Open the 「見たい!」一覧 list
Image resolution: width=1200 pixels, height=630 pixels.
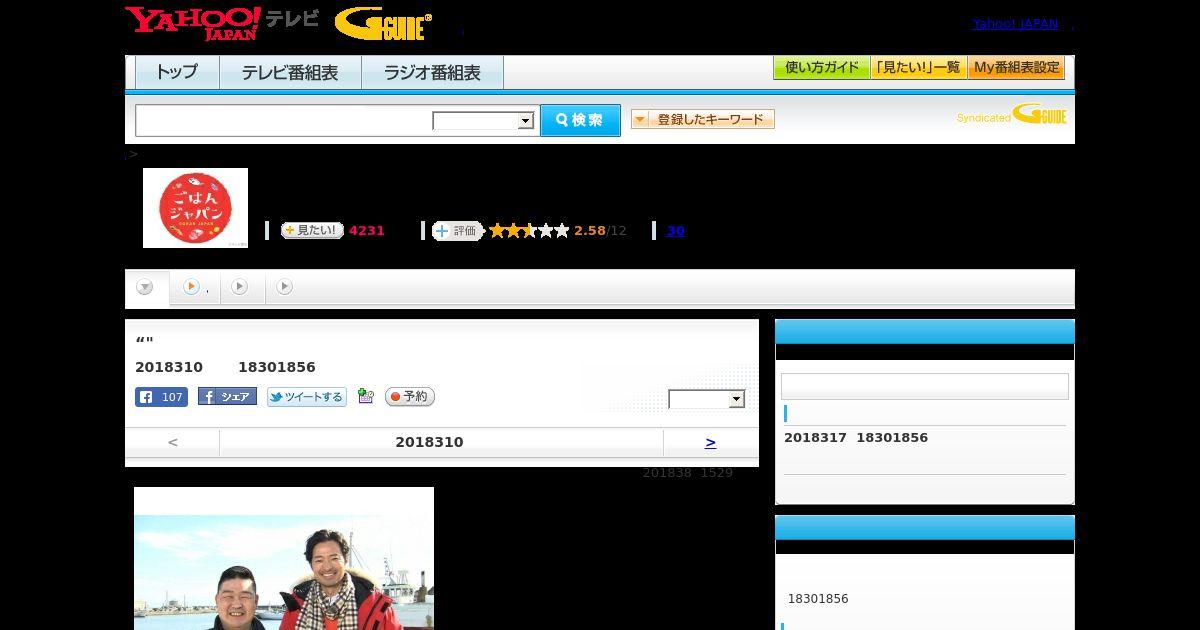pyautogui.click(x=918, y=68)
